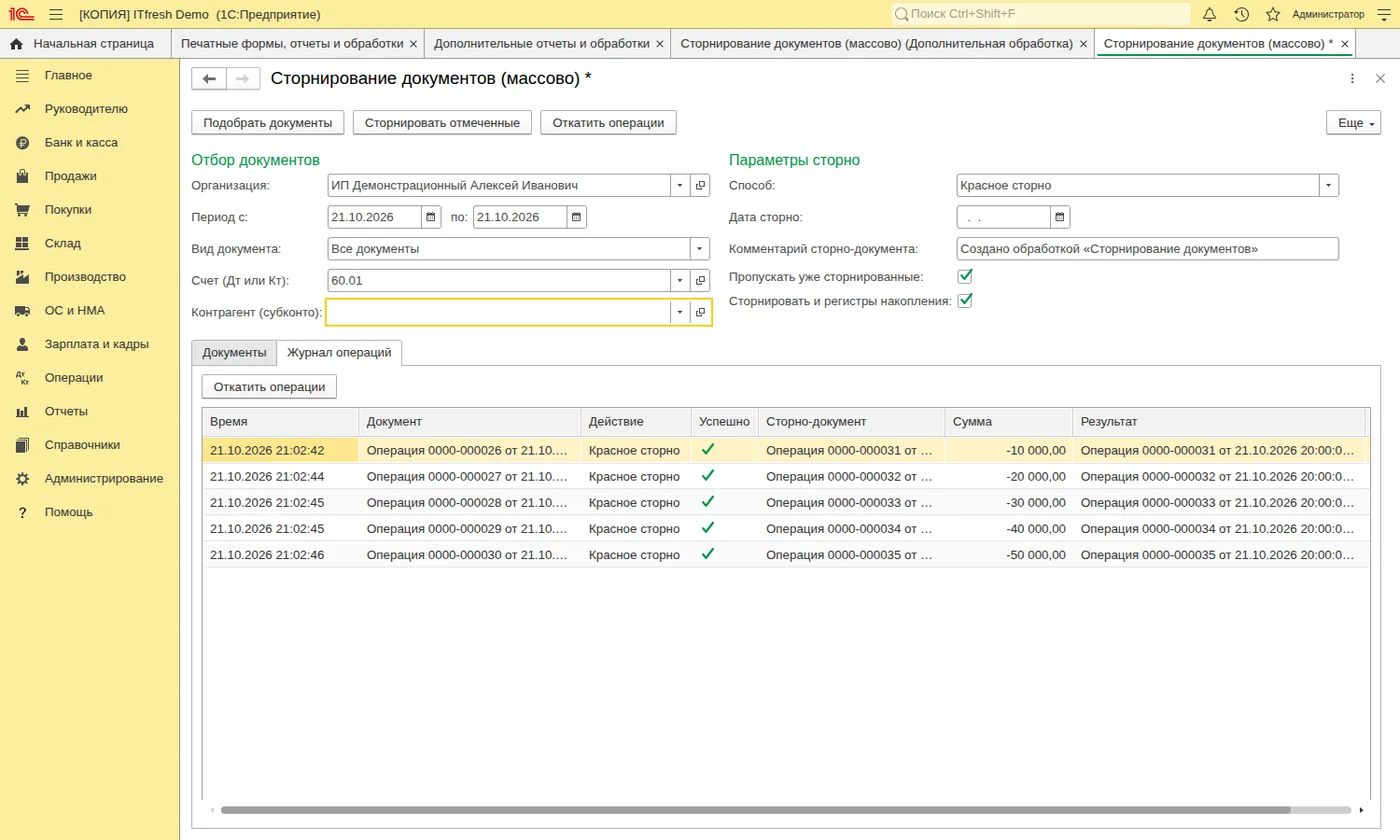The height and width of the screenshot is (840, 1400).
Task: Expand Контрагент (субконто) dropdown
Action: click(x=680, y=313)
